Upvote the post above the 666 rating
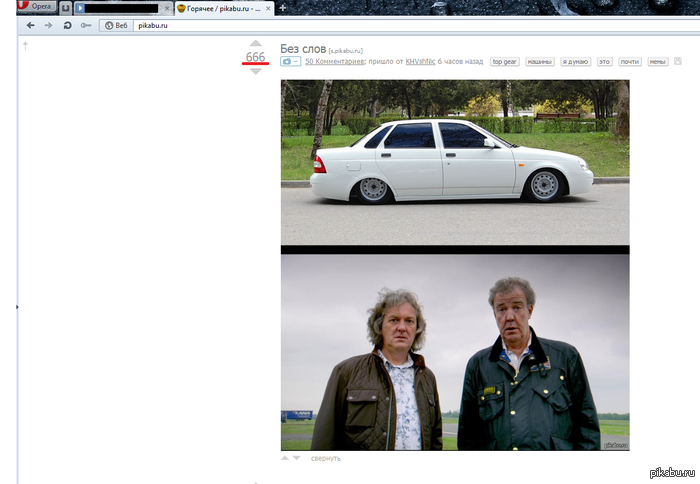The width and height of the screenshot is (700, 484). tap(255, 43)
